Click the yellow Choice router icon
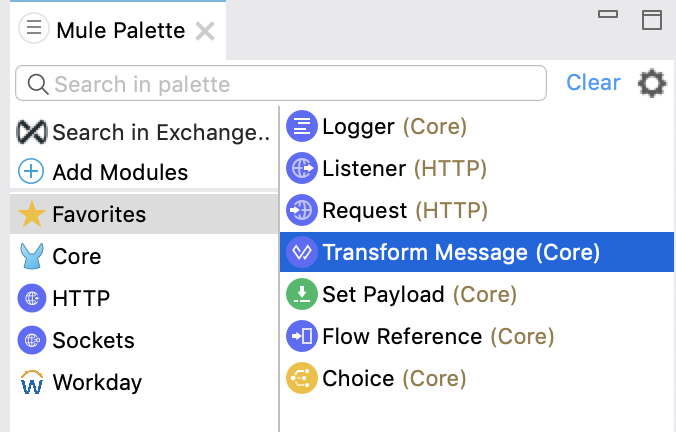 [301, 379]
